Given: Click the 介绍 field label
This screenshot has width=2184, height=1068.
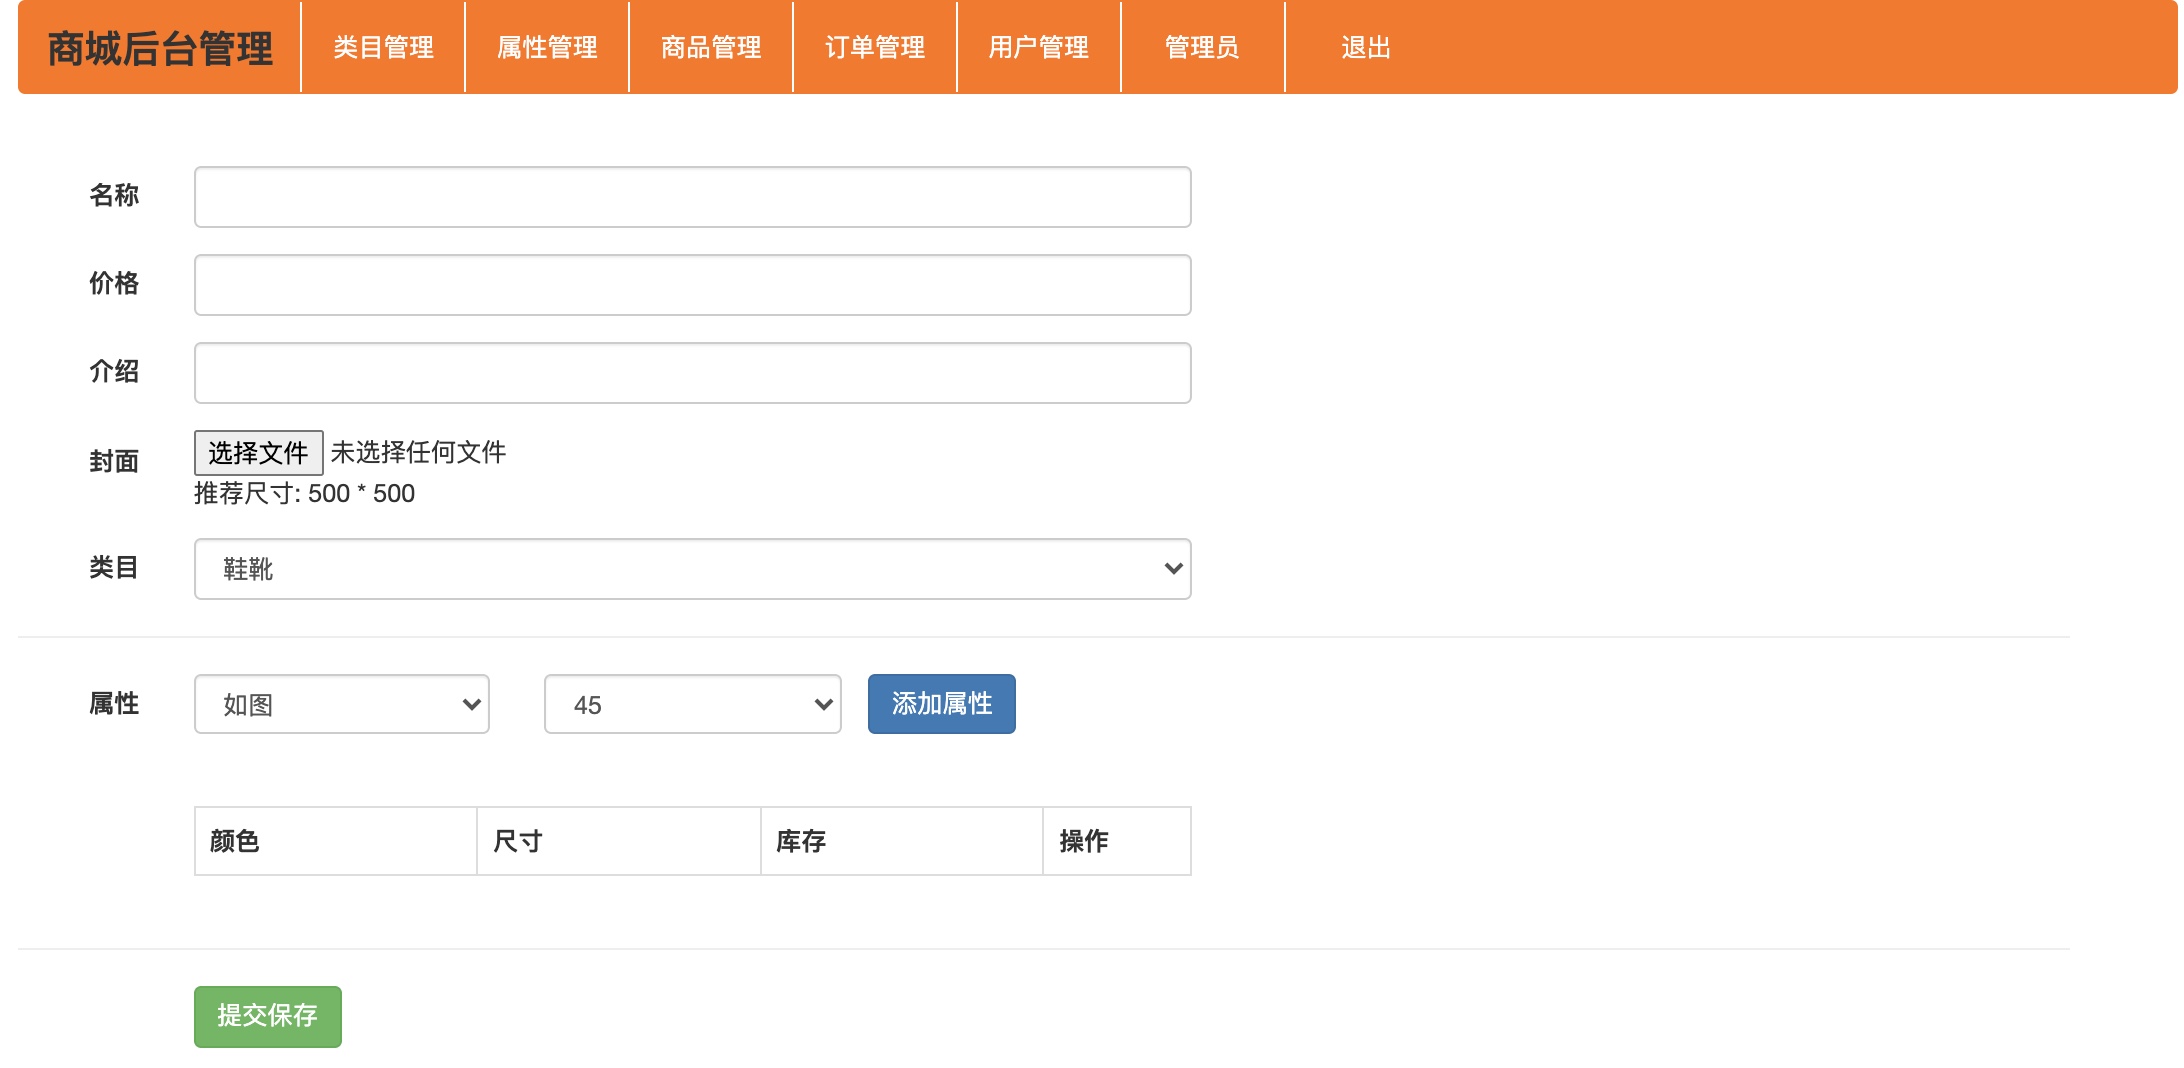Looking at the screenshot, I should [x=114, y=371].
